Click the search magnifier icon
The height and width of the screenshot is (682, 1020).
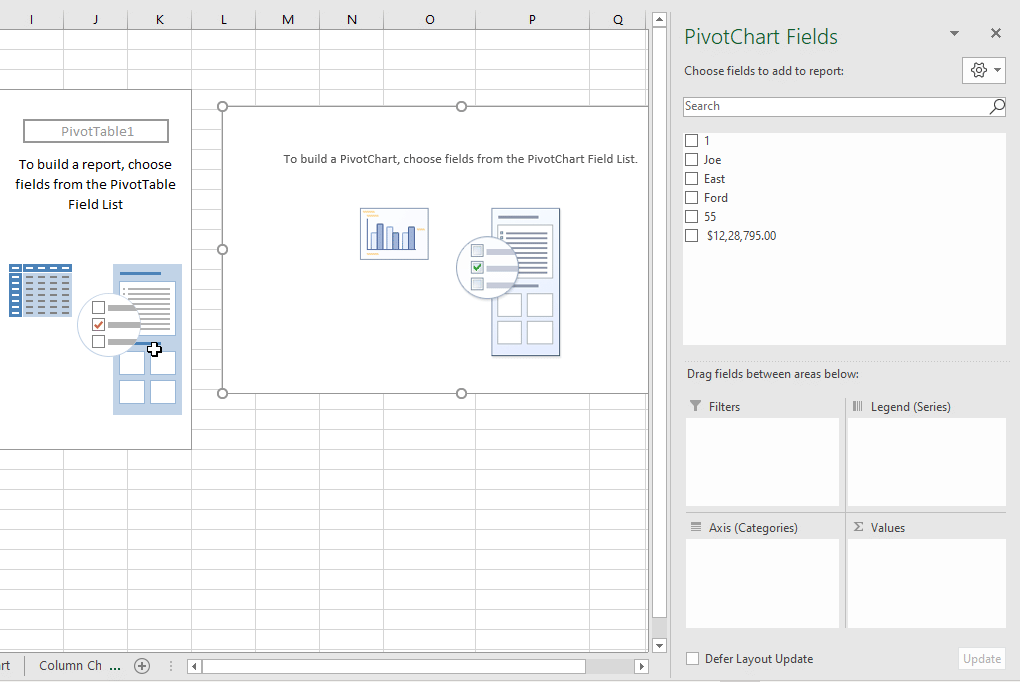tap(997, 106)
